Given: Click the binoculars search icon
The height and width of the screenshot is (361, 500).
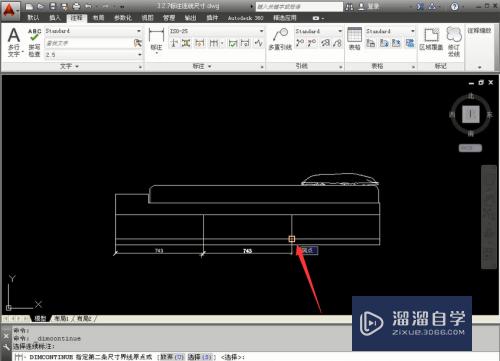Looking at the screenshot, I should (349, 6).
